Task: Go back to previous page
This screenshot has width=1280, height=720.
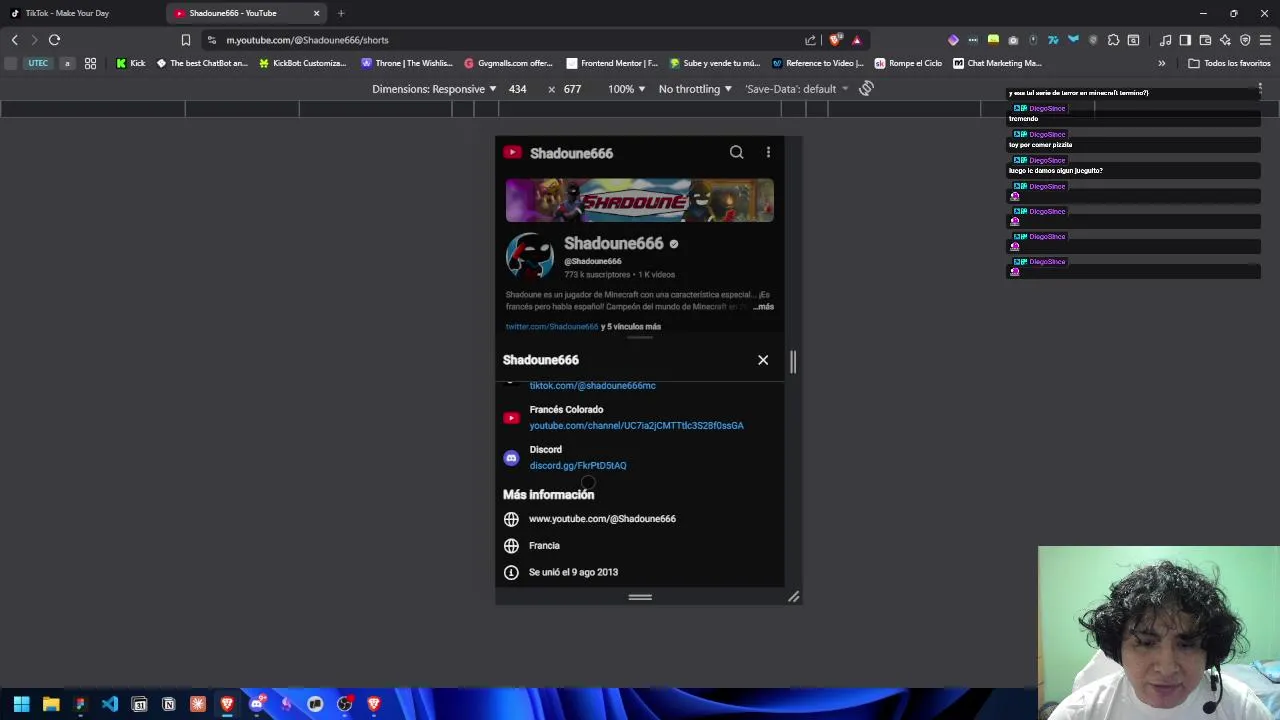Action: pyautogui.click(x=14, y=40)
